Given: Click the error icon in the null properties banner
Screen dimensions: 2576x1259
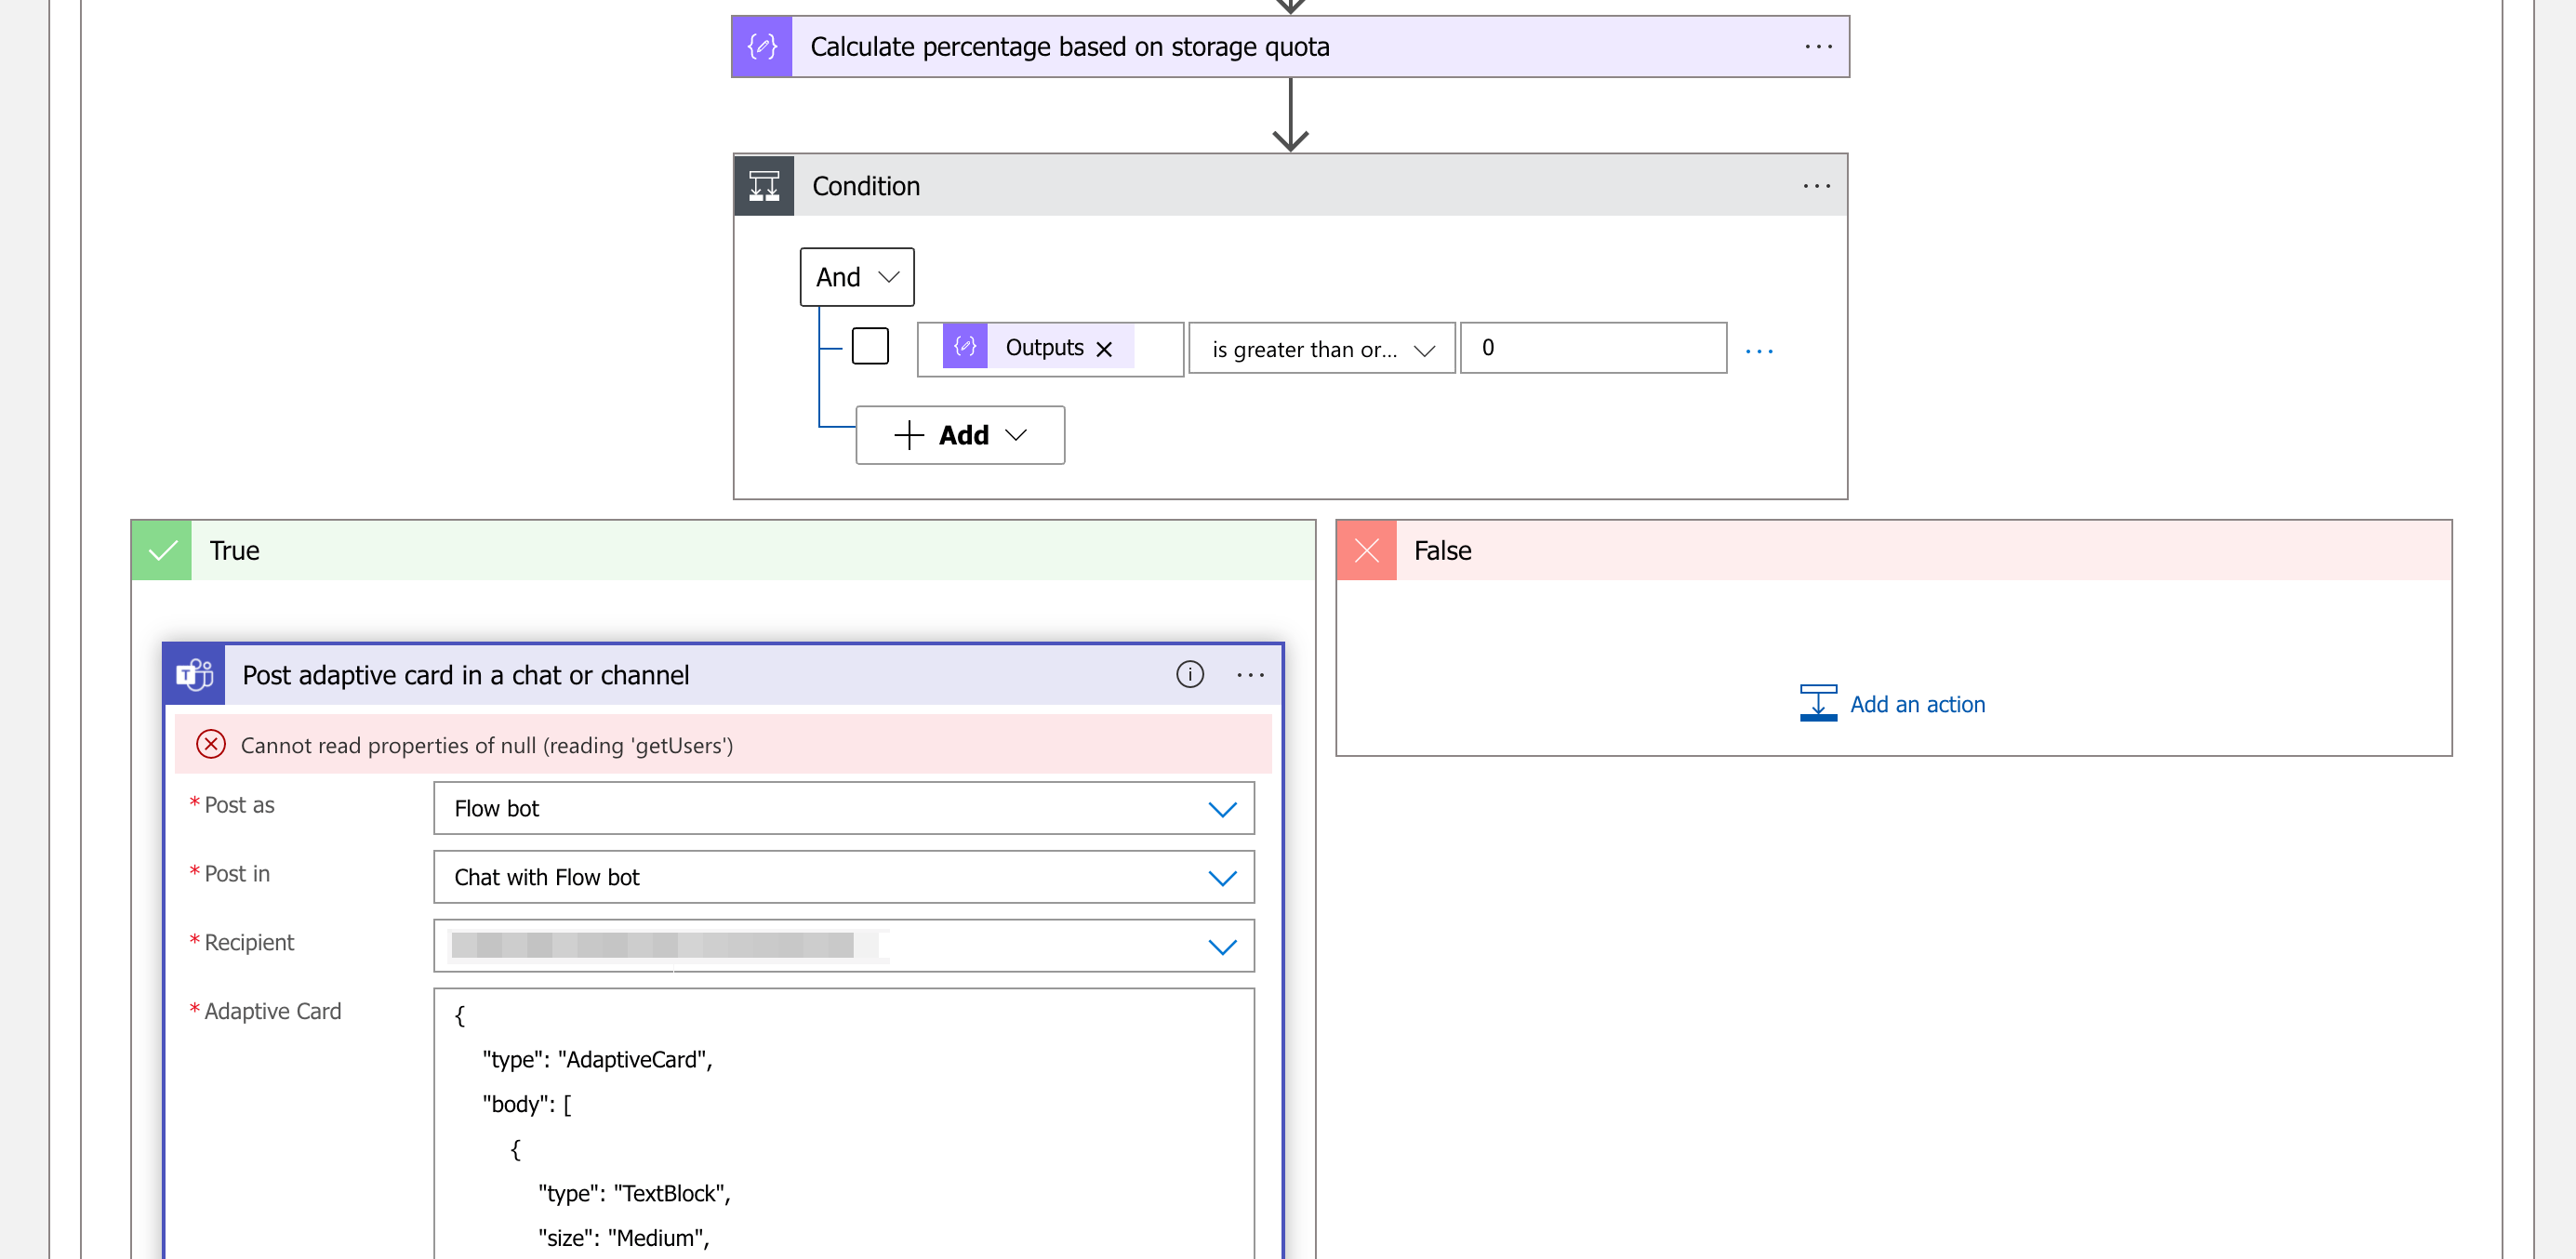Looking at the screenshot, I should [x=211, y=745].
